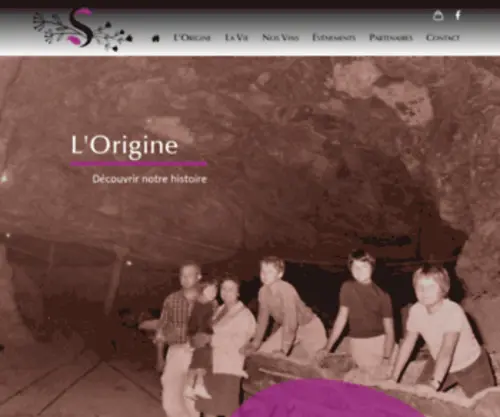Open the Facebook page icon

coord(458,15)
